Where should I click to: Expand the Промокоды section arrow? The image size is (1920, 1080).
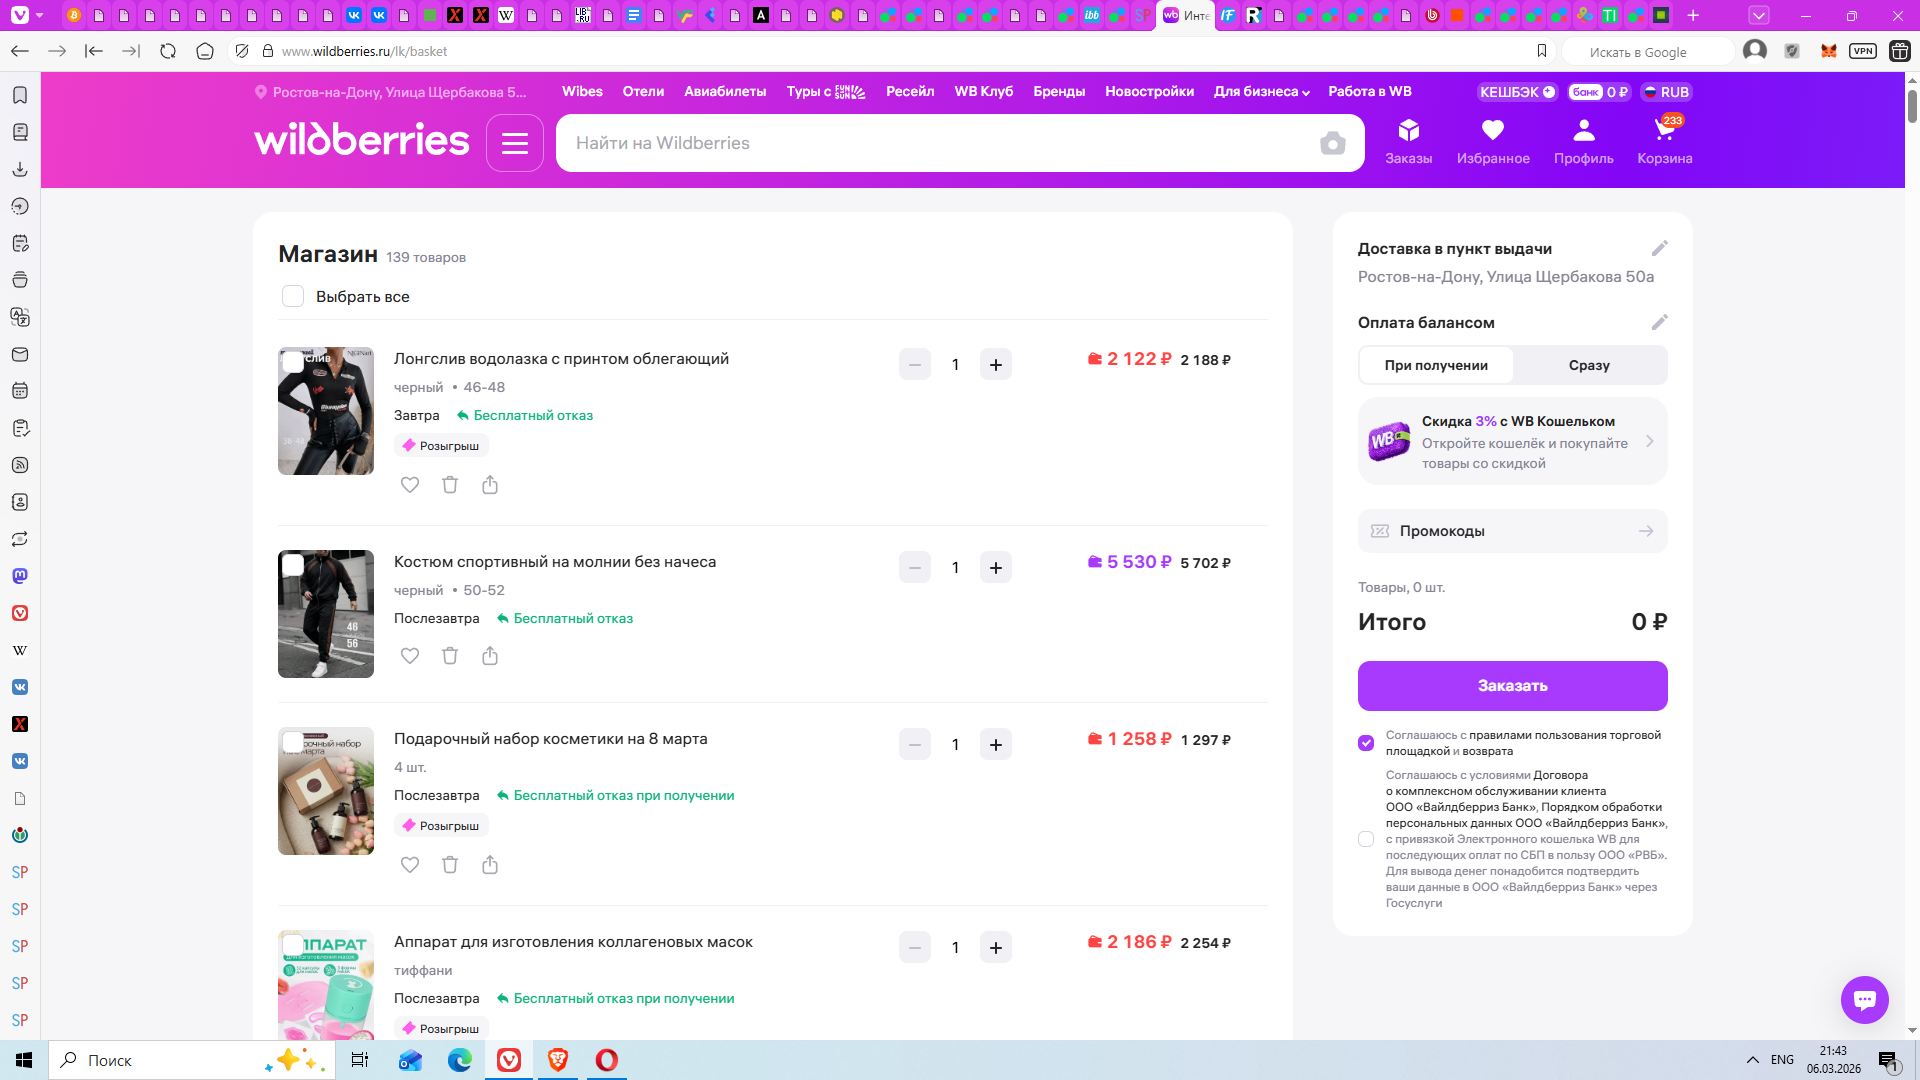tap(1645, 531)
